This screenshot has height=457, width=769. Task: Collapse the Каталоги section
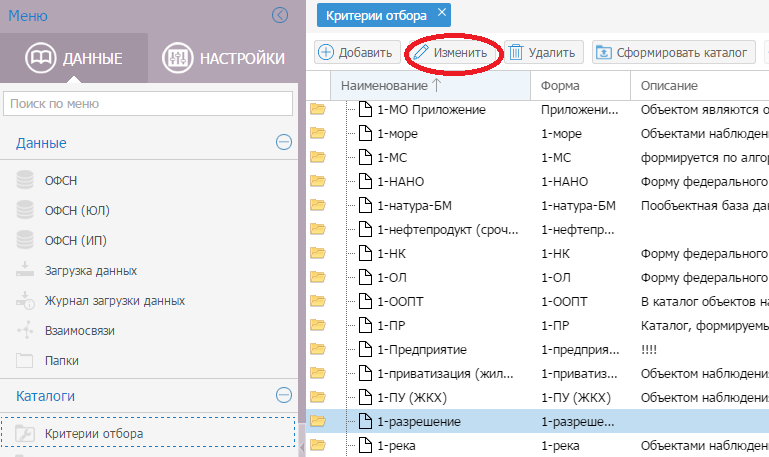pos(284,395)
